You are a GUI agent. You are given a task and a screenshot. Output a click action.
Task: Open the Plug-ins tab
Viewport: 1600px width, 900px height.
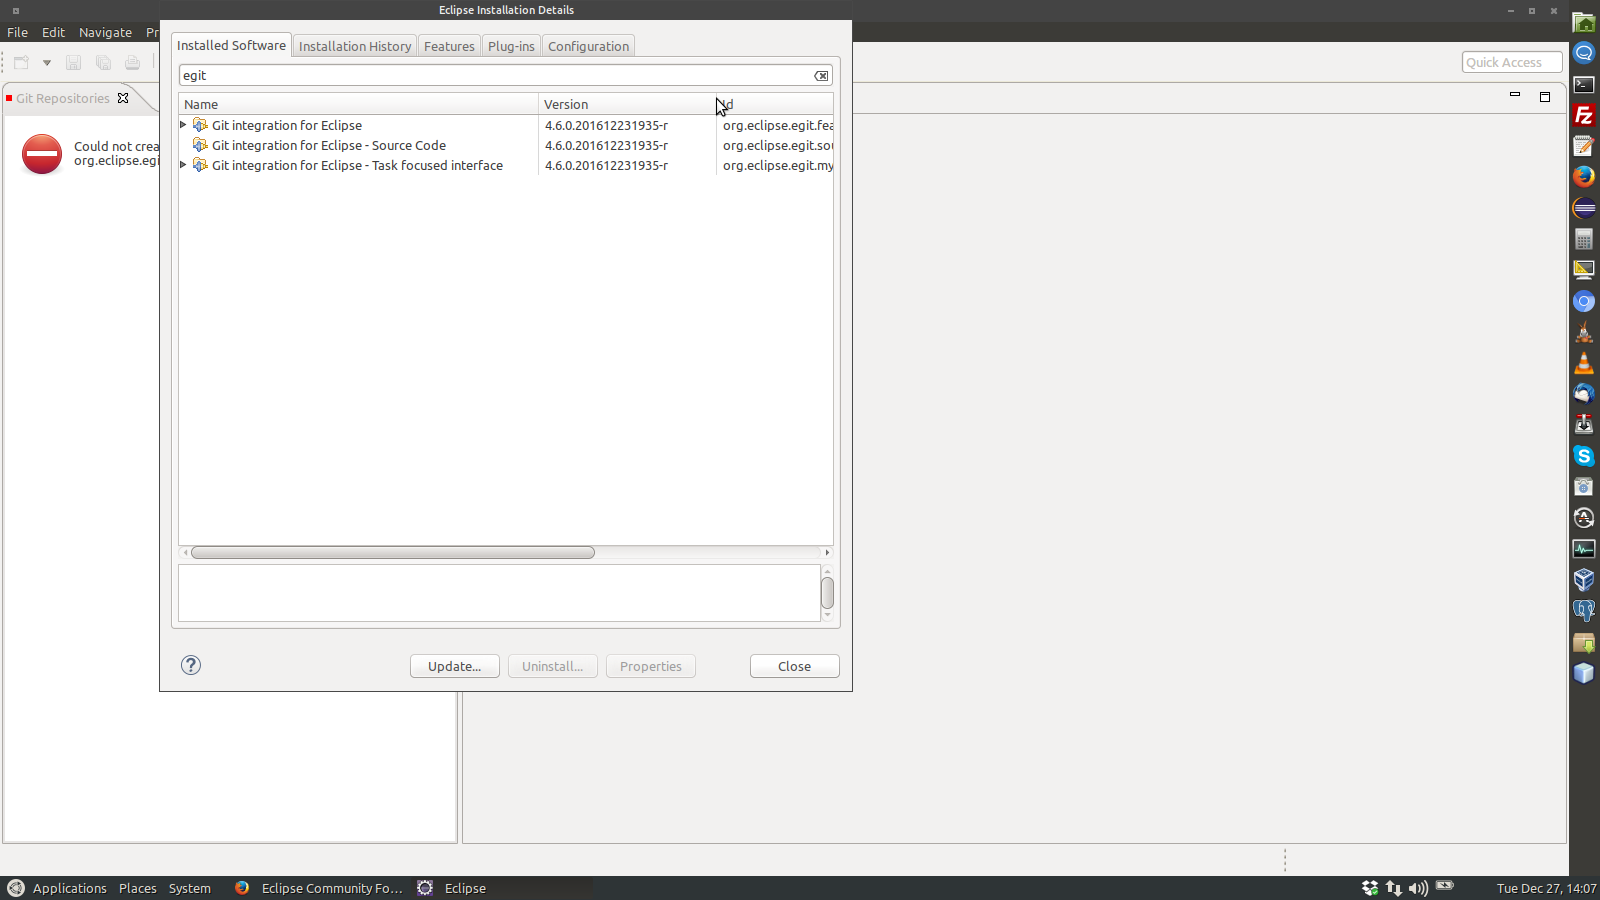point(511,46)
